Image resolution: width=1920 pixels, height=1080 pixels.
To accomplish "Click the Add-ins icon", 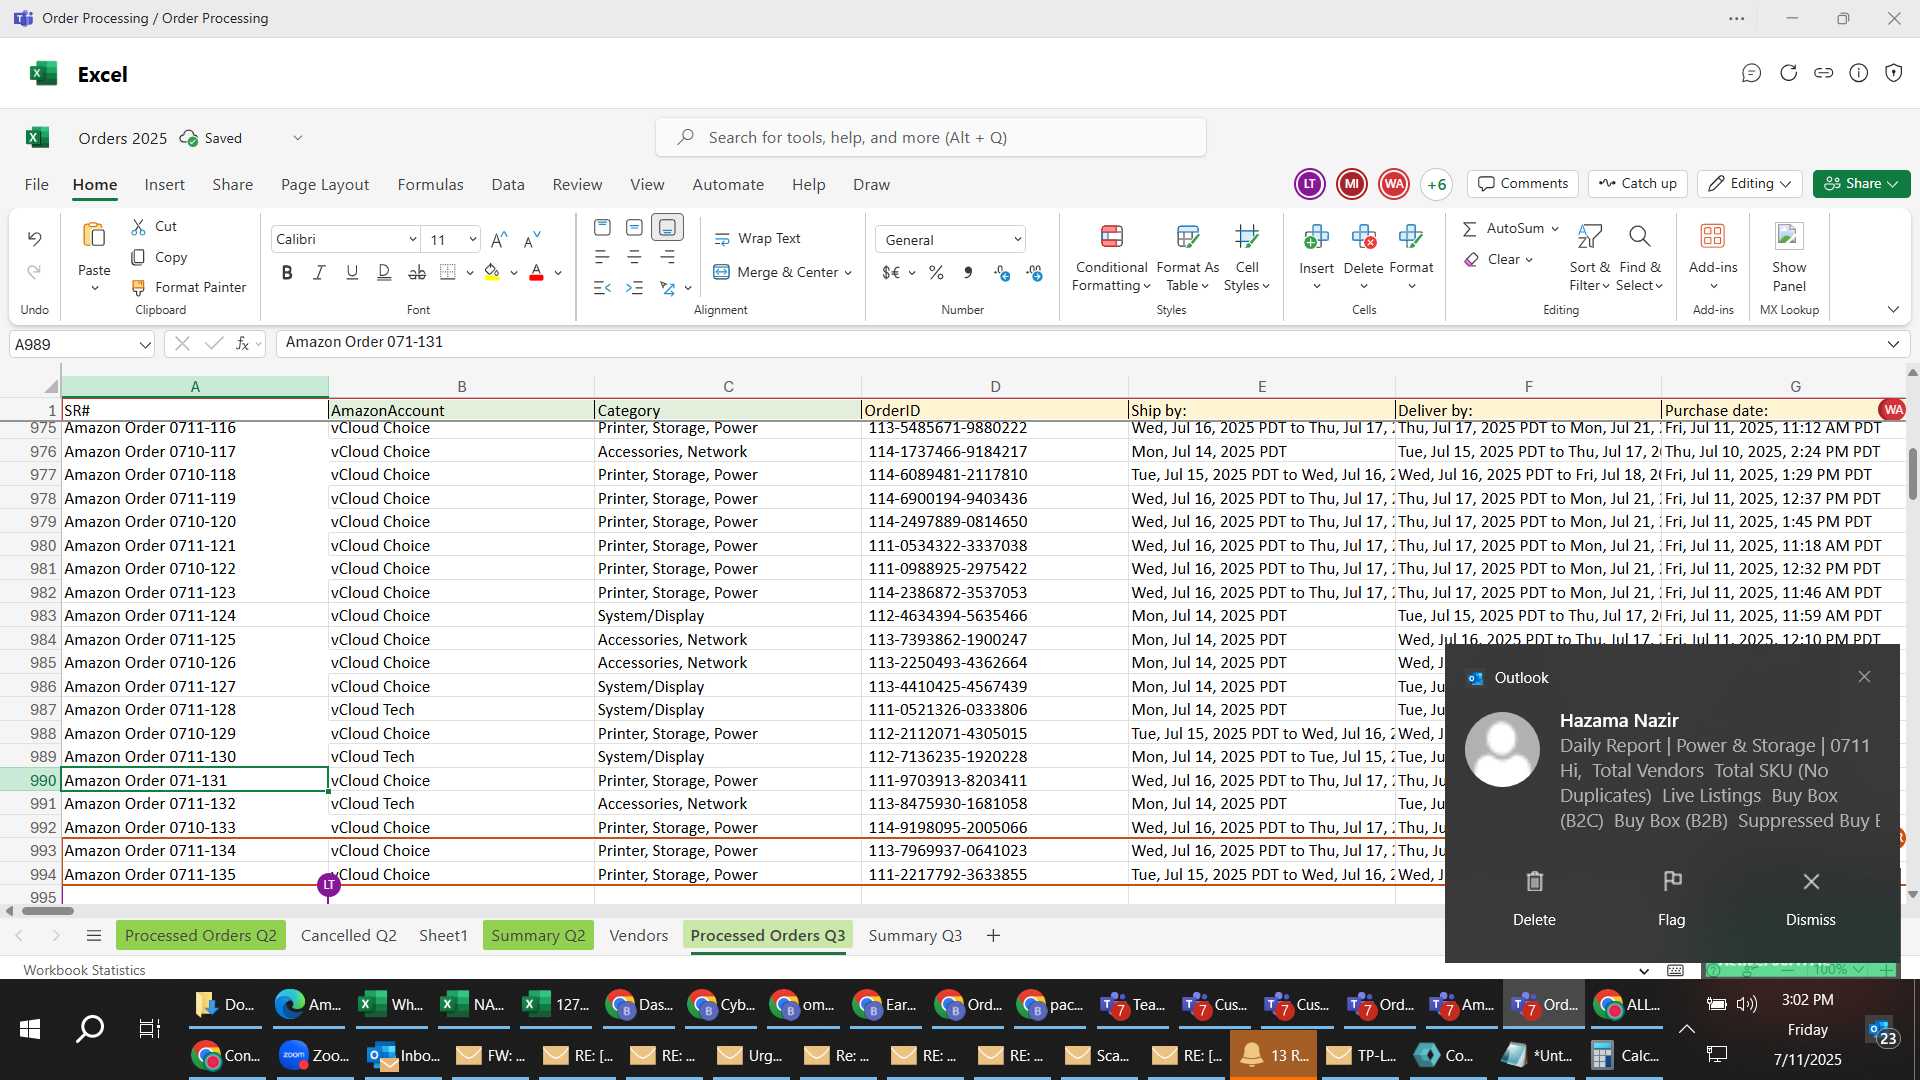I will pyautogui.click(x=1712, y=237).
